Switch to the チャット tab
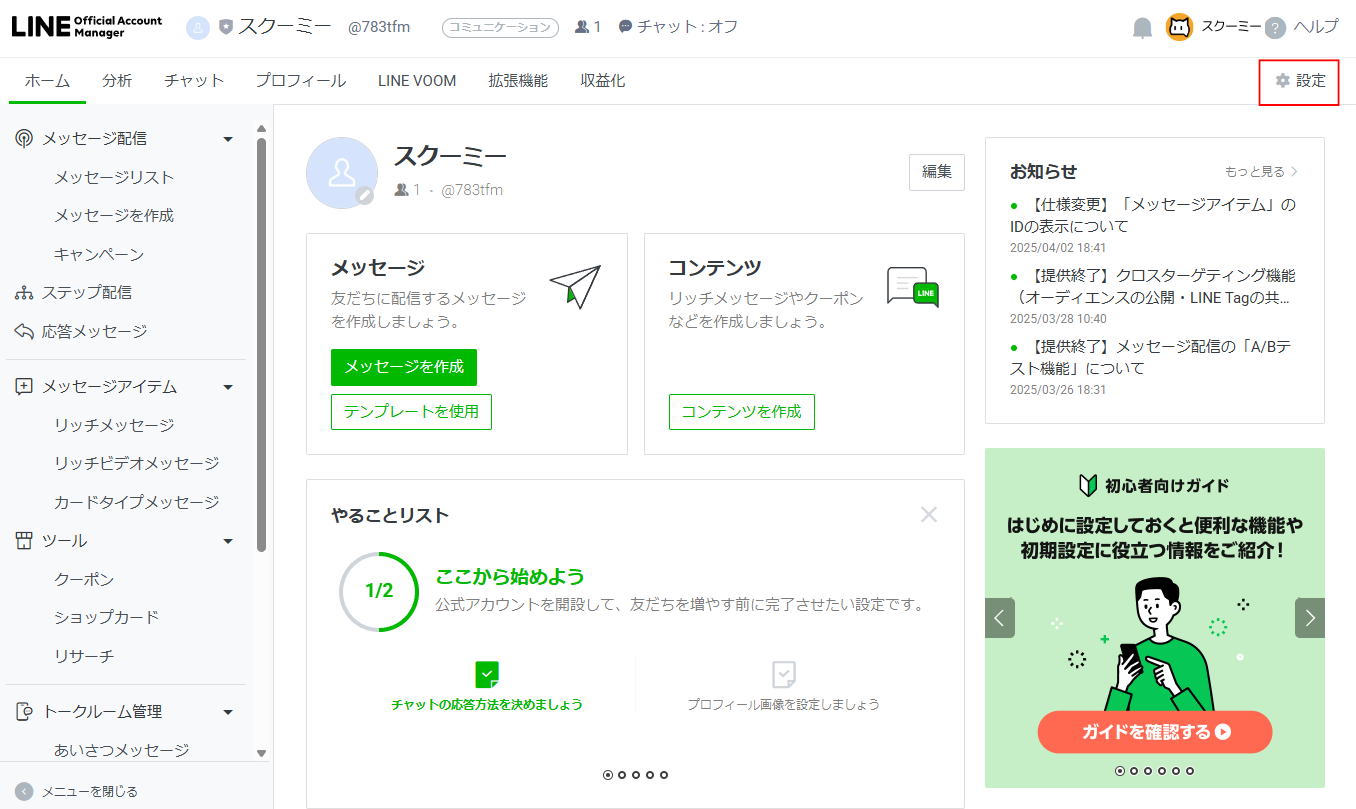The height and width of the screenshot is (809, 1356). tap(194, 81)
